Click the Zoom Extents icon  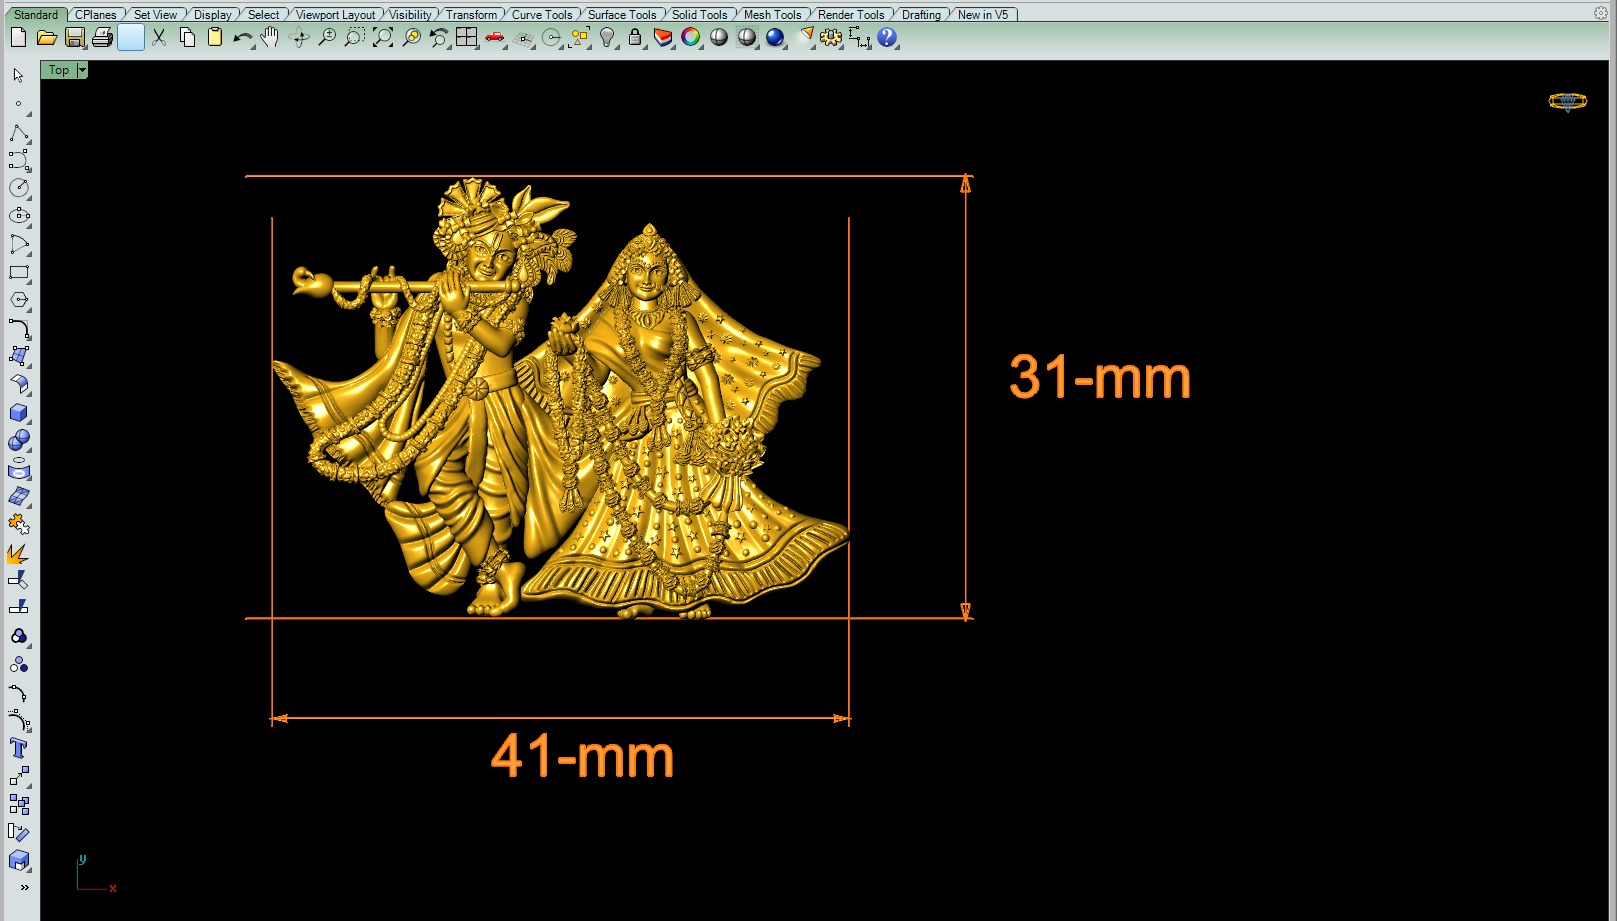383,38
